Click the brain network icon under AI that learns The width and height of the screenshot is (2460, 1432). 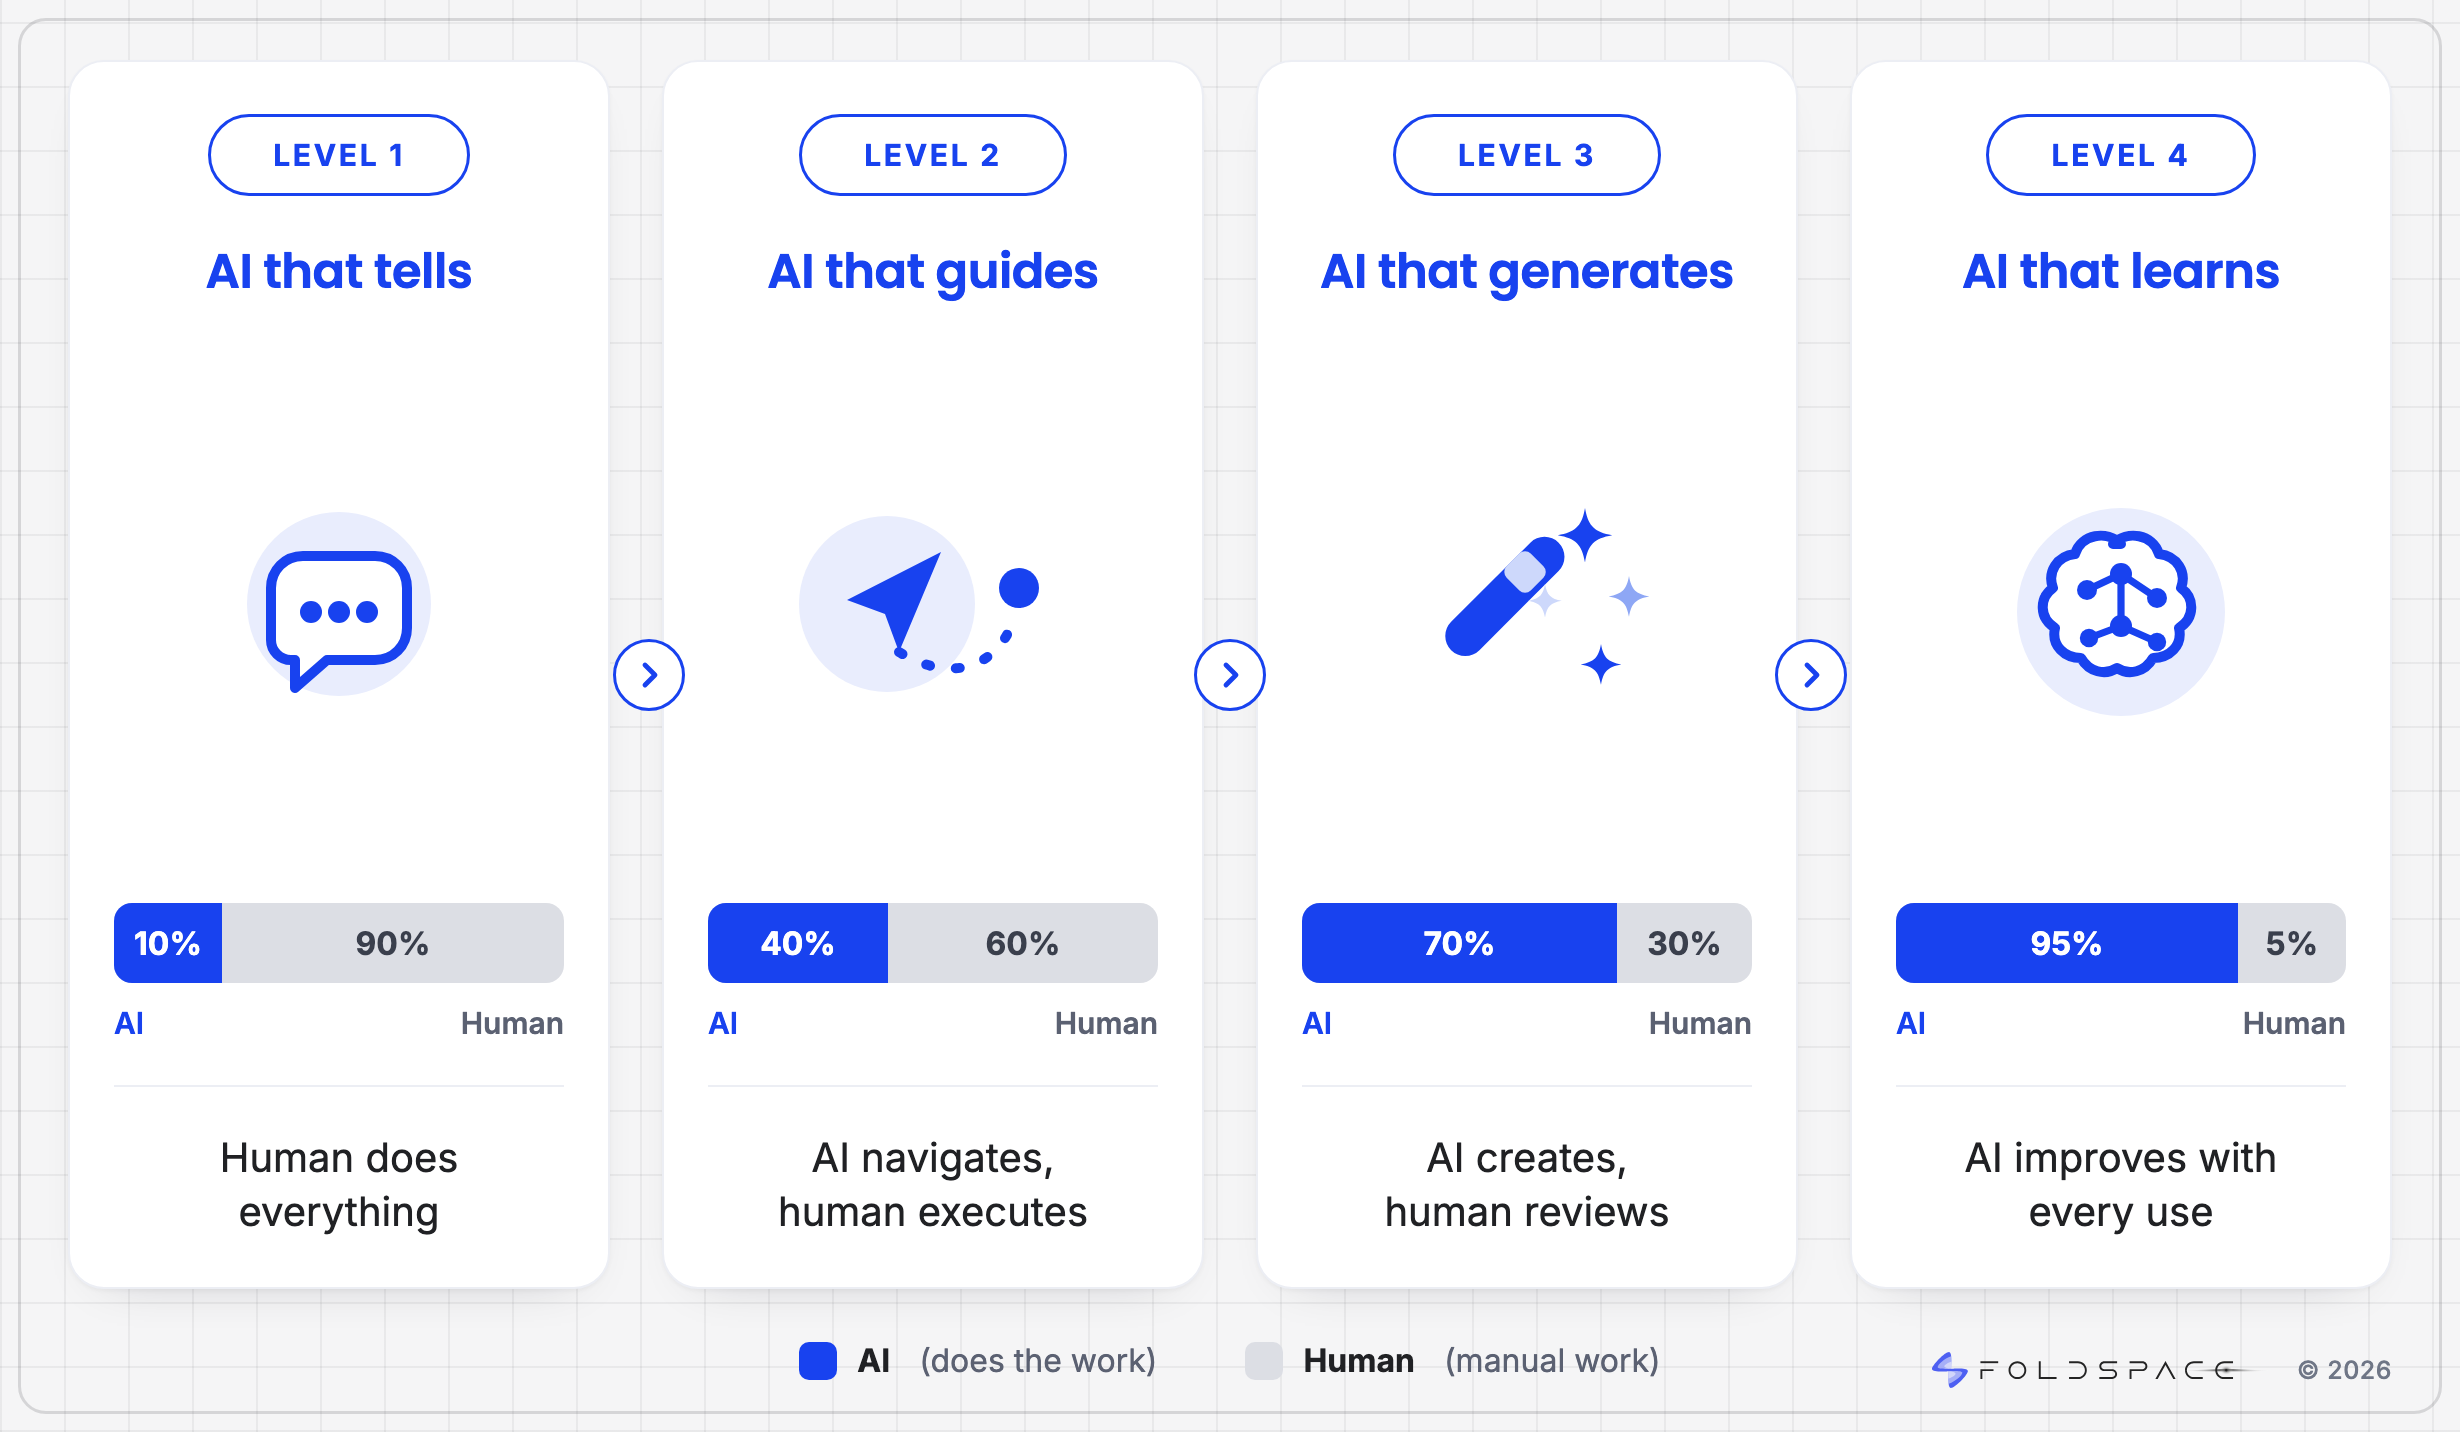pos(2120,611)
